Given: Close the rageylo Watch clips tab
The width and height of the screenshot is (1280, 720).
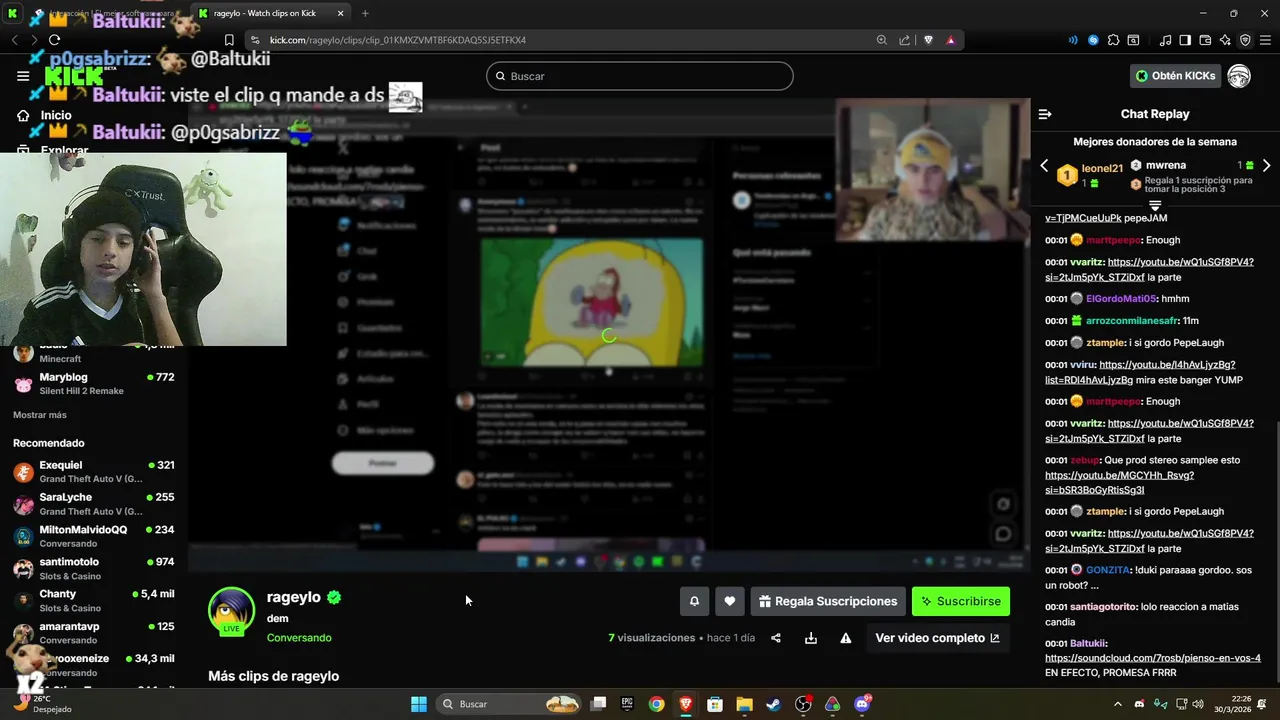Looking at the screenshot, I should (340, 13).
